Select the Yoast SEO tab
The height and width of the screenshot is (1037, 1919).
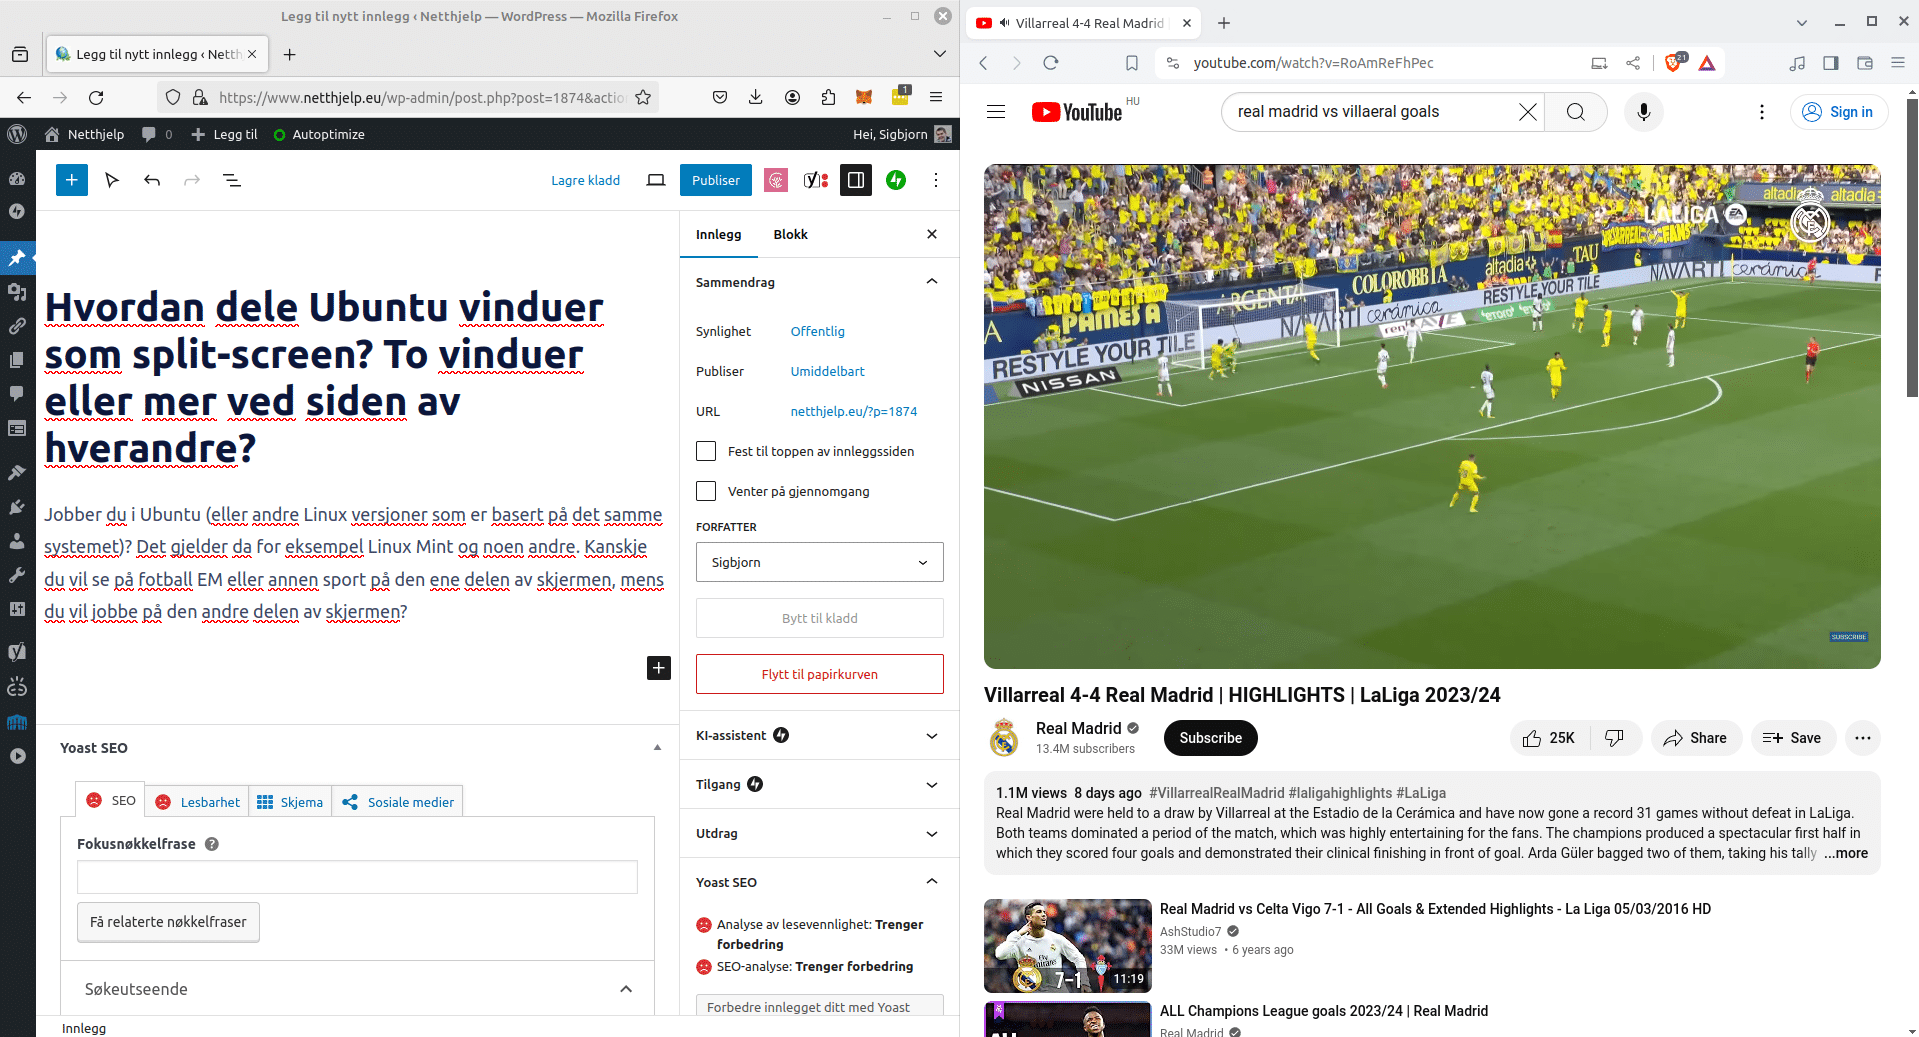point(111,800)
